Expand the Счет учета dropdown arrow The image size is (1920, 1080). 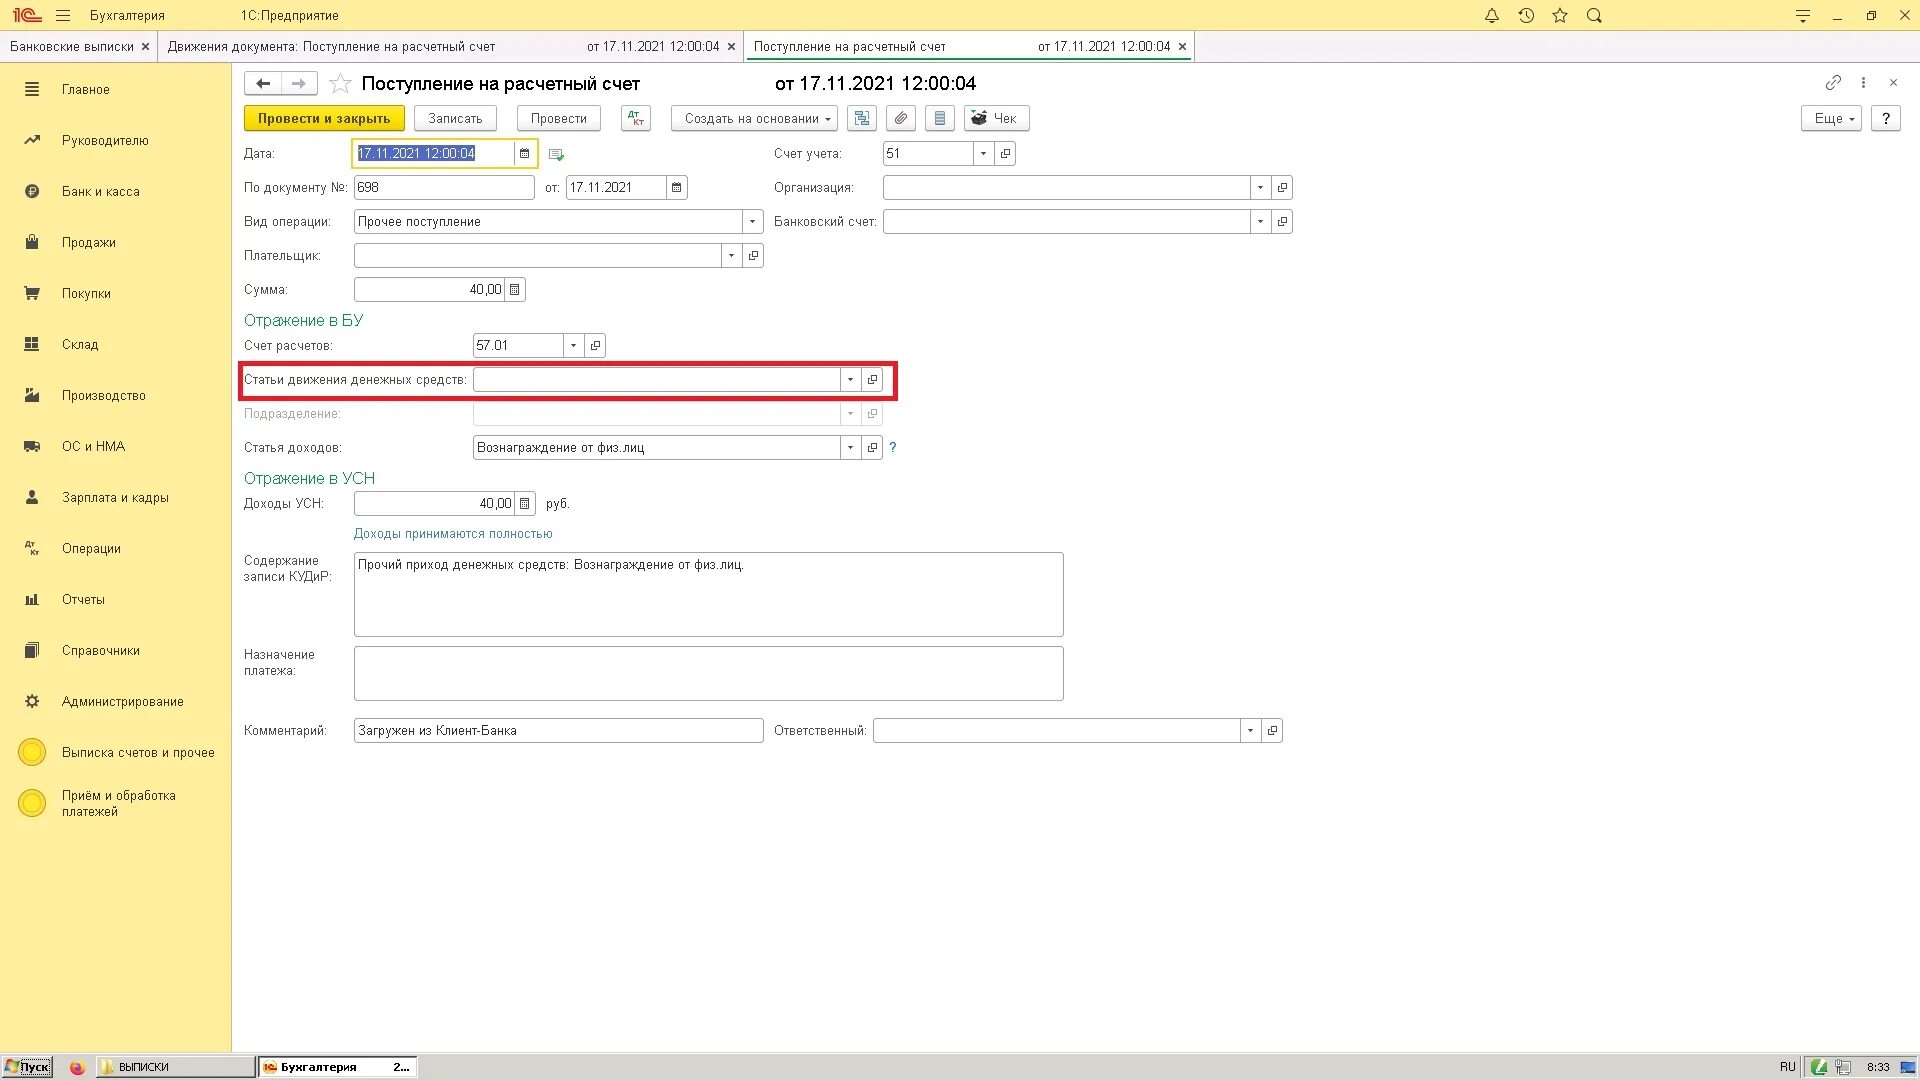[x=983, y=154]
